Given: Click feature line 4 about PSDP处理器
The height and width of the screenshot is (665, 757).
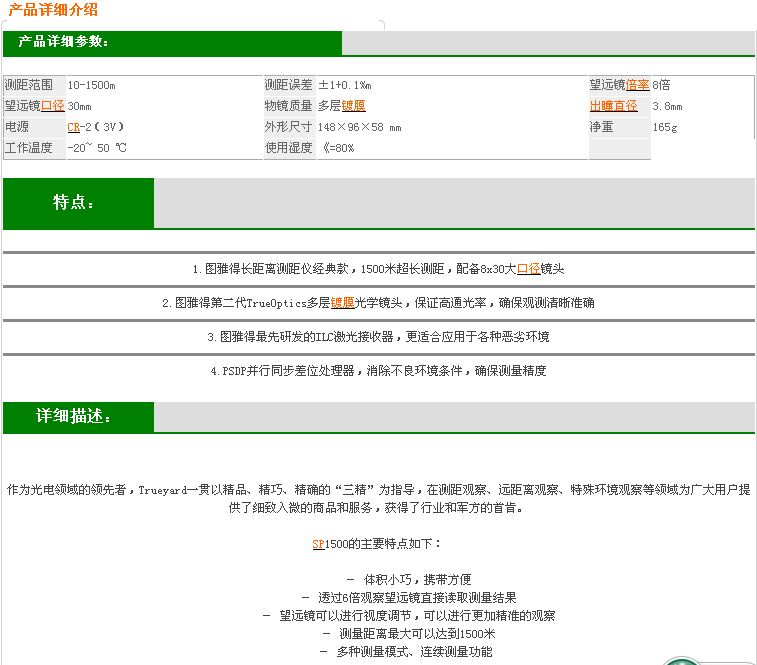Looking at the screenshot, I should click(x=378, y=371).
